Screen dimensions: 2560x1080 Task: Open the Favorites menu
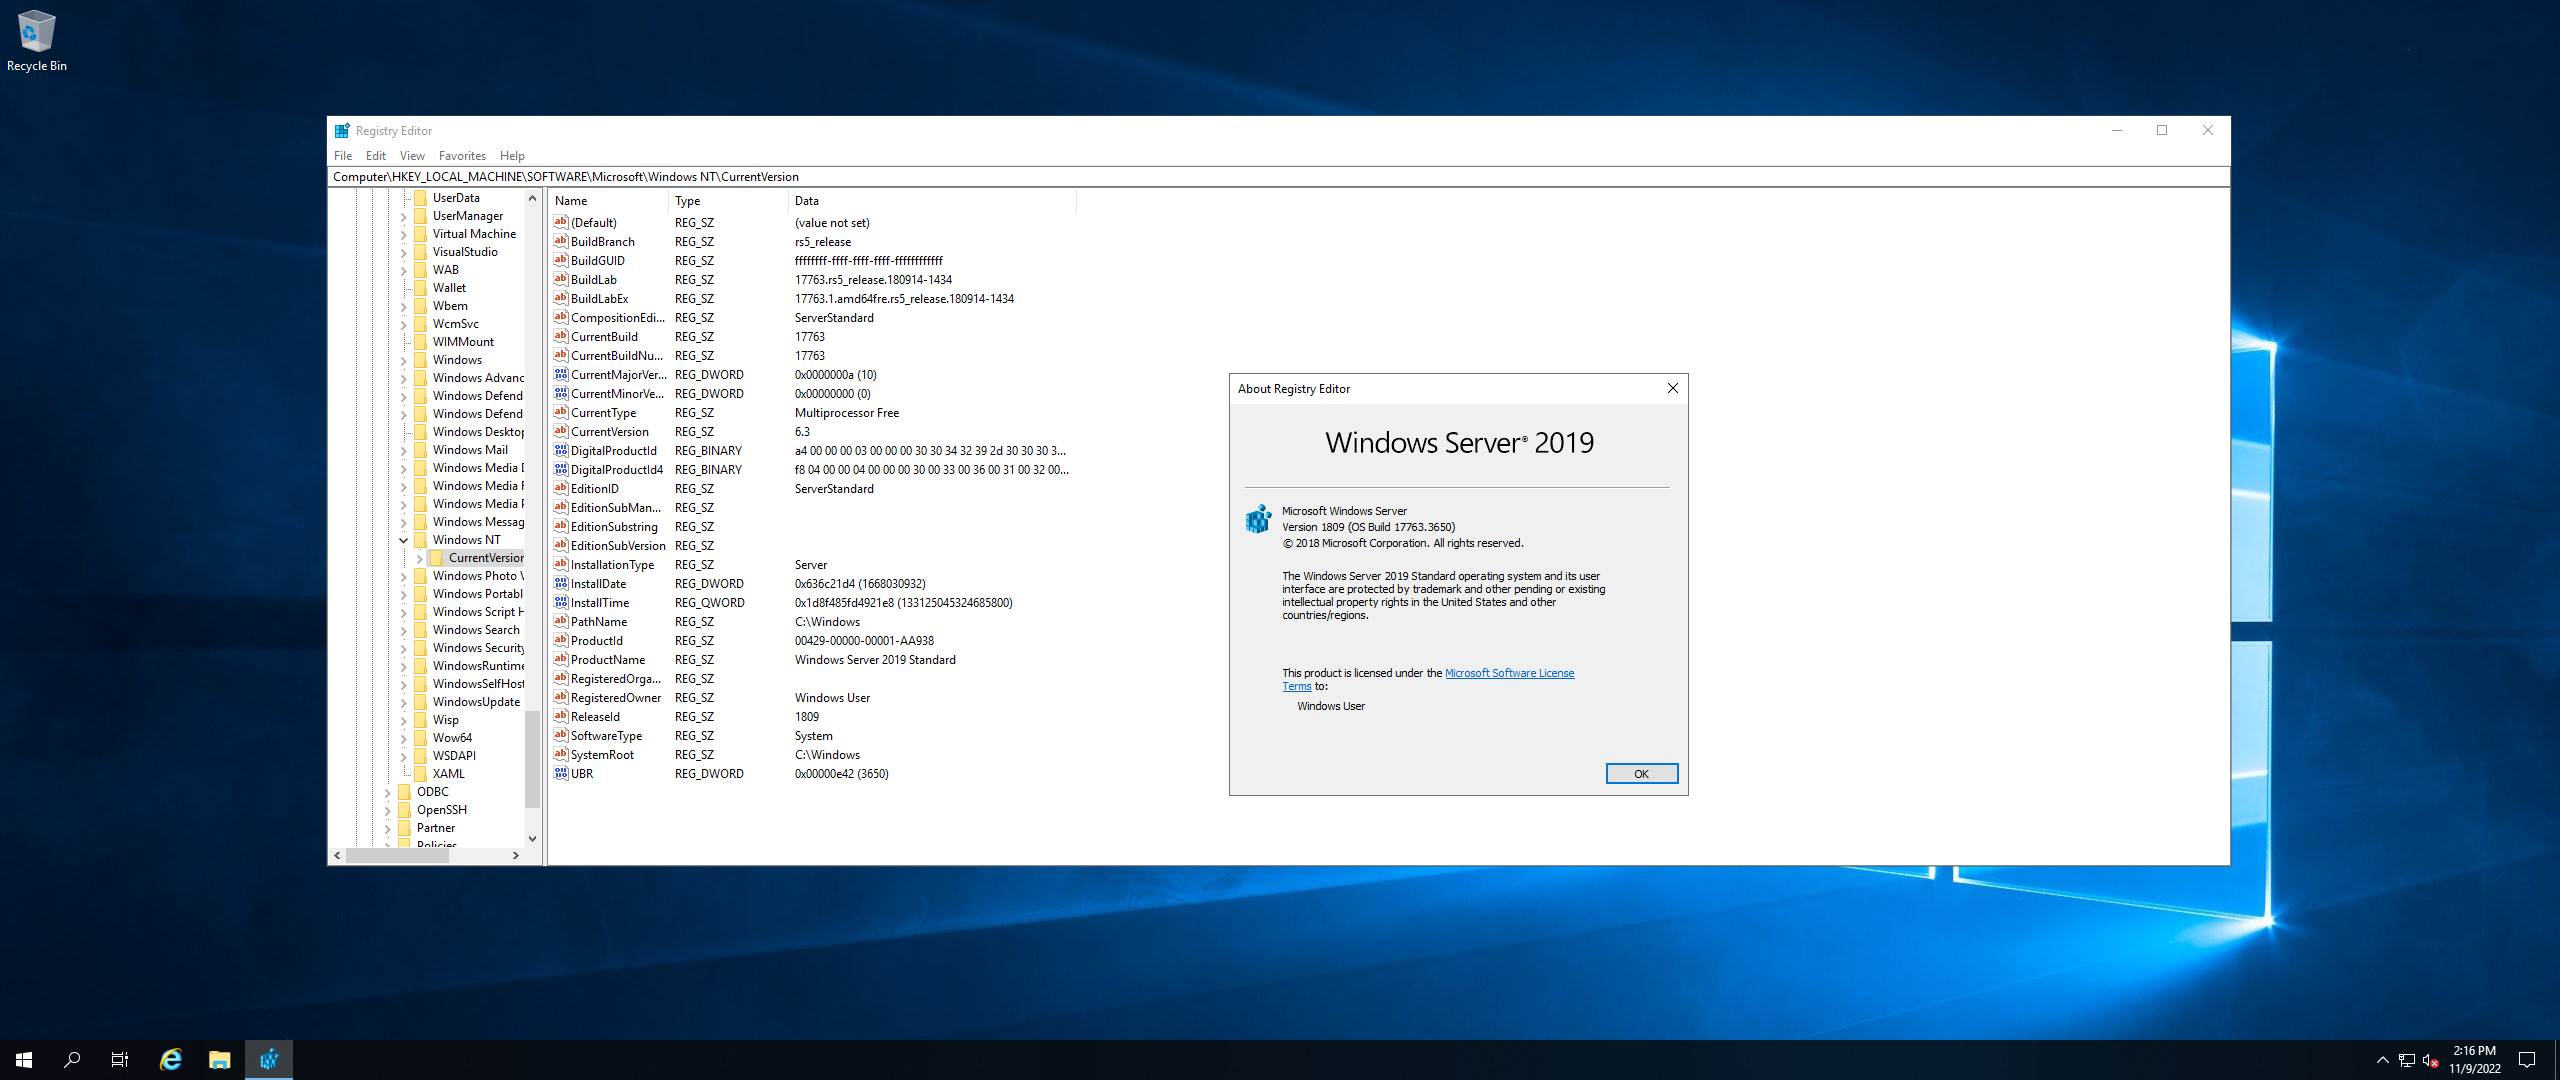[462, 156]
